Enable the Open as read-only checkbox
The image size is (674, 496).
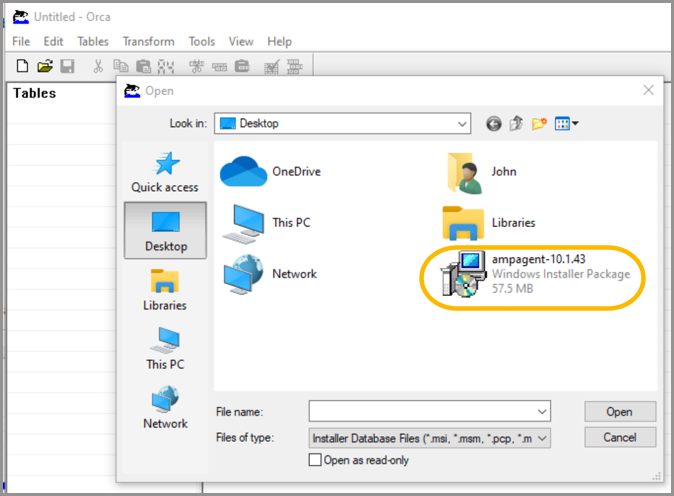tap(316, 460)
